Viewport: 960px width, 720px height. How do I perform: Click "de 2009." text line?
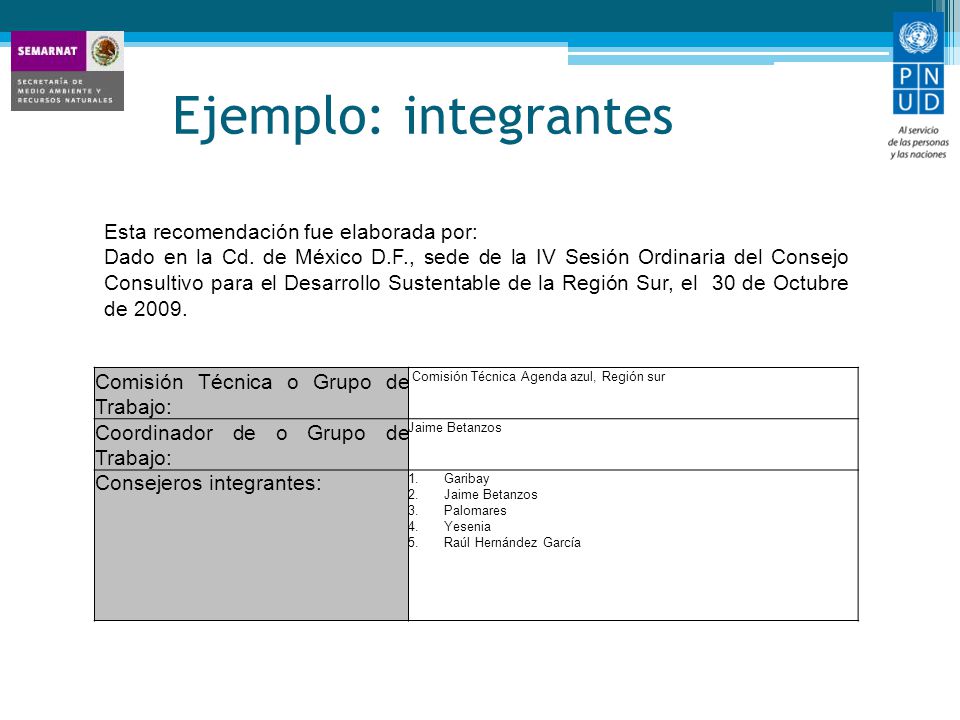coord(146,309)
